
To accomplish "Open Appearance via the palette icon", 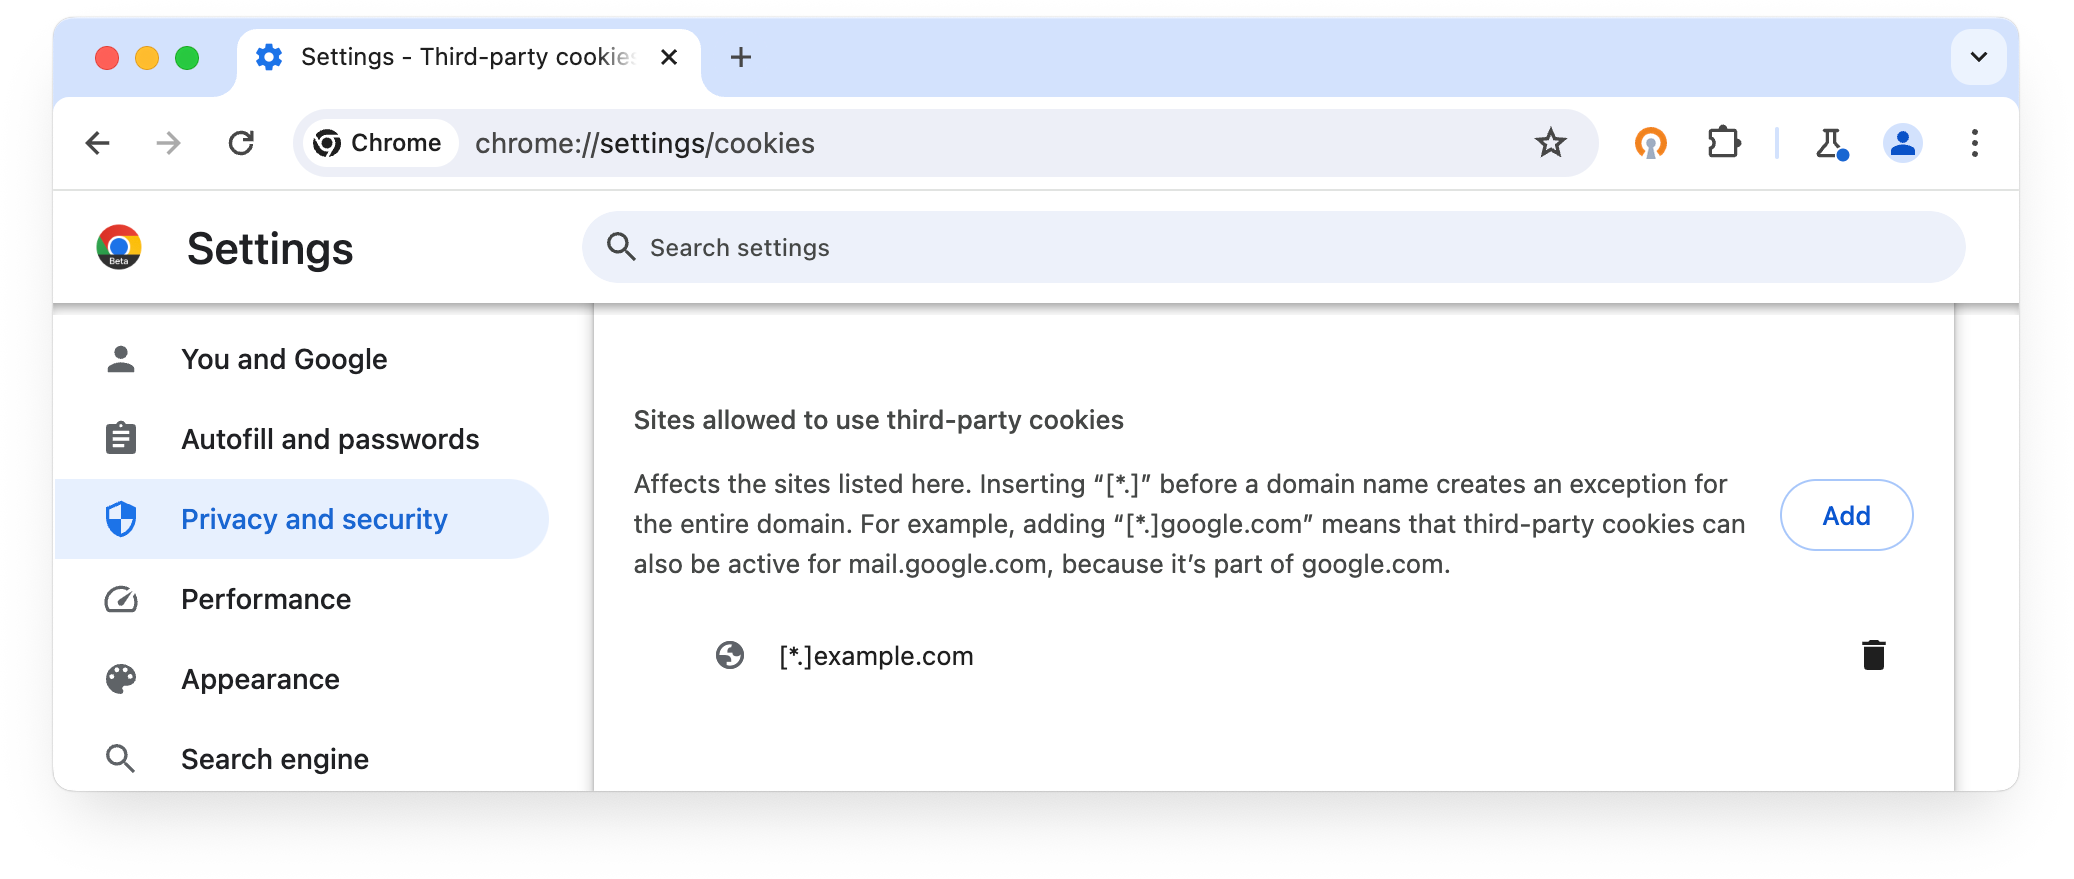I will 121,679.
